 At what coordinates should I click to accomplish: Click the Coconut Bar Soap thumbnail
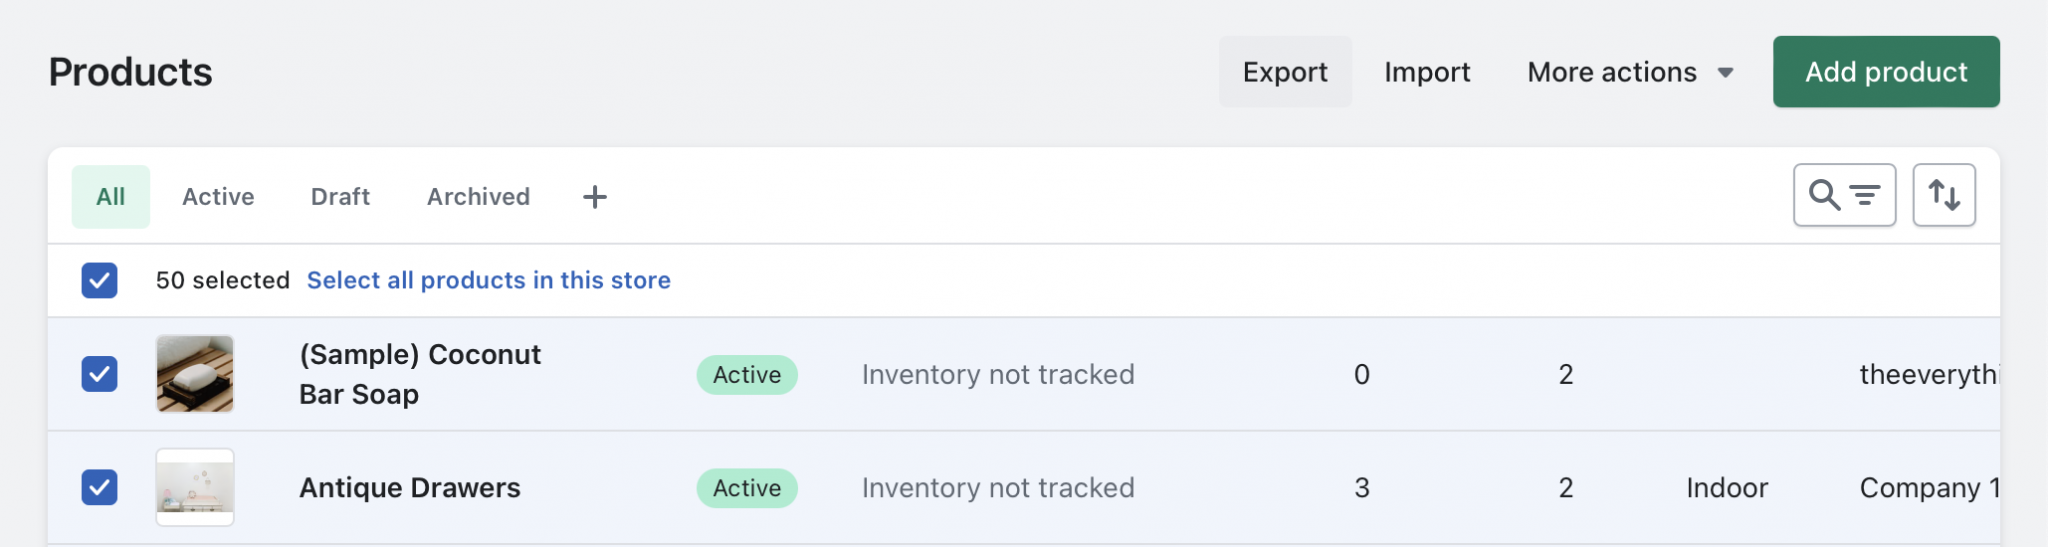[x=195, y=374]
